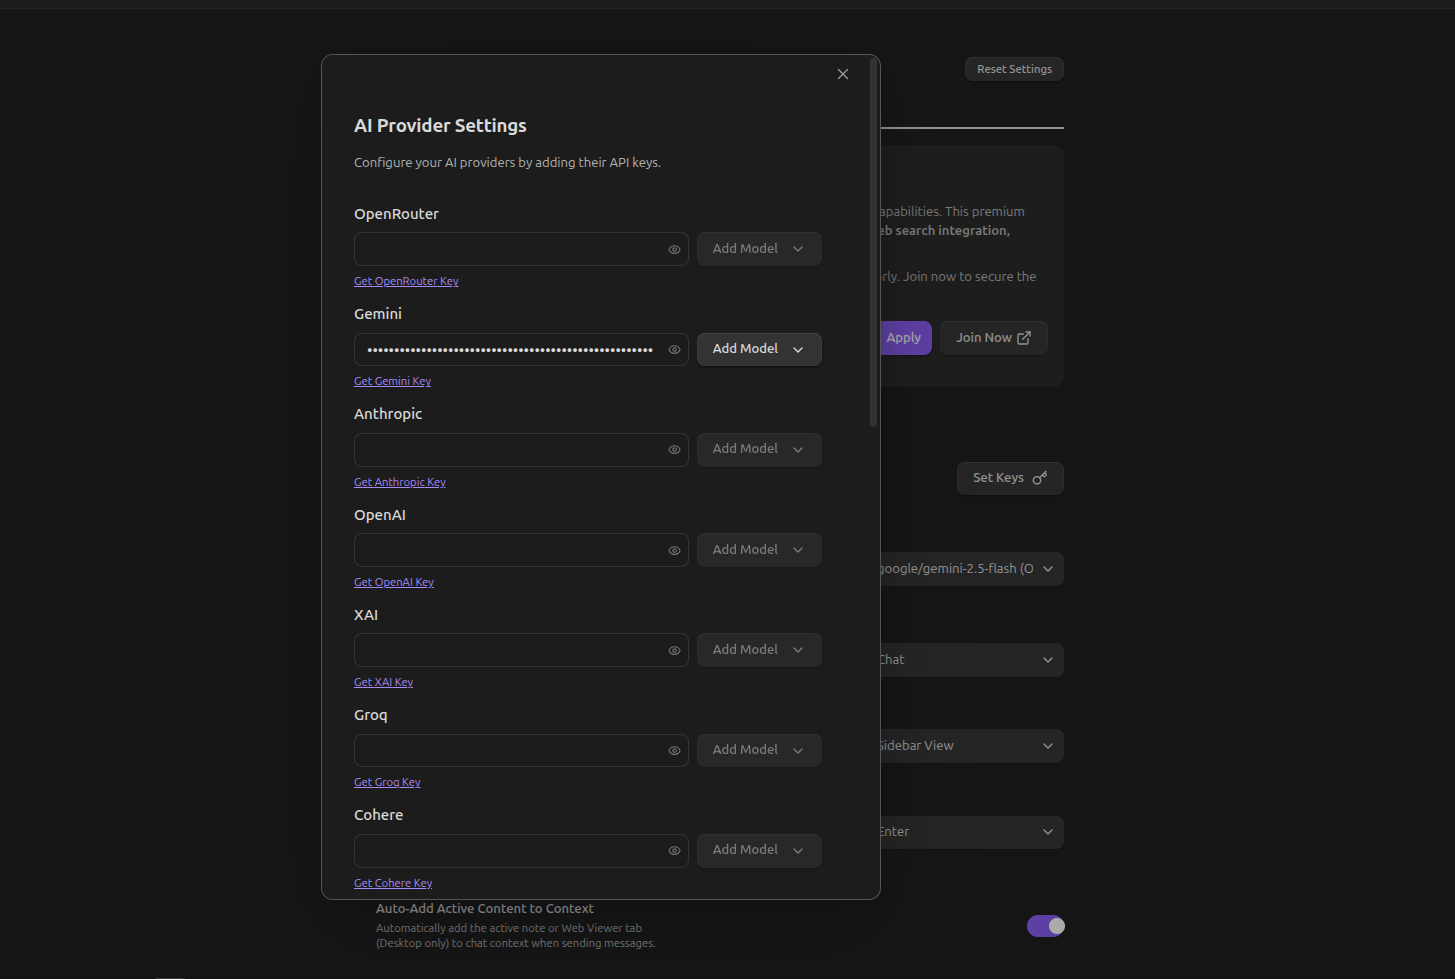Open the Get Gemini Key link
1455x979 pixels.
point(392,381)
